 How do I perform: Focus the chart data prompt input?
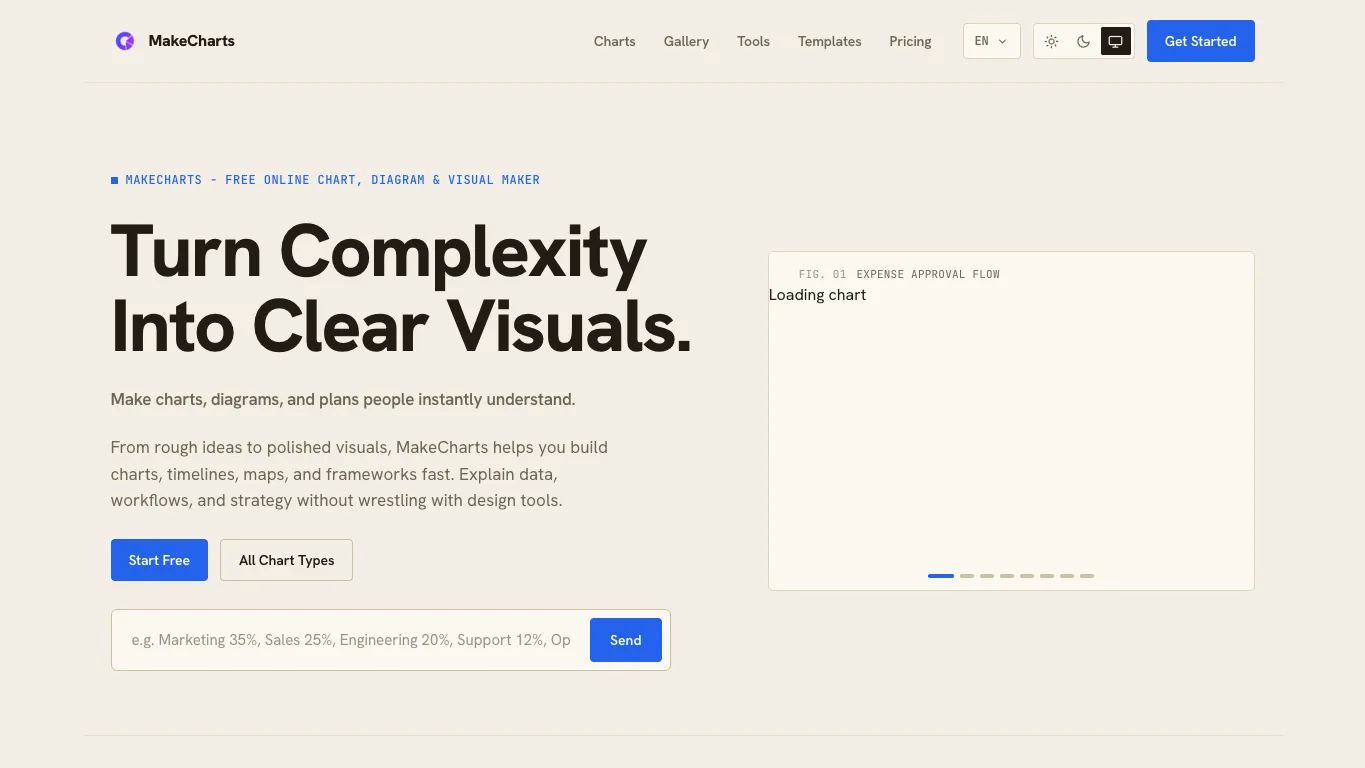(351, 640)
